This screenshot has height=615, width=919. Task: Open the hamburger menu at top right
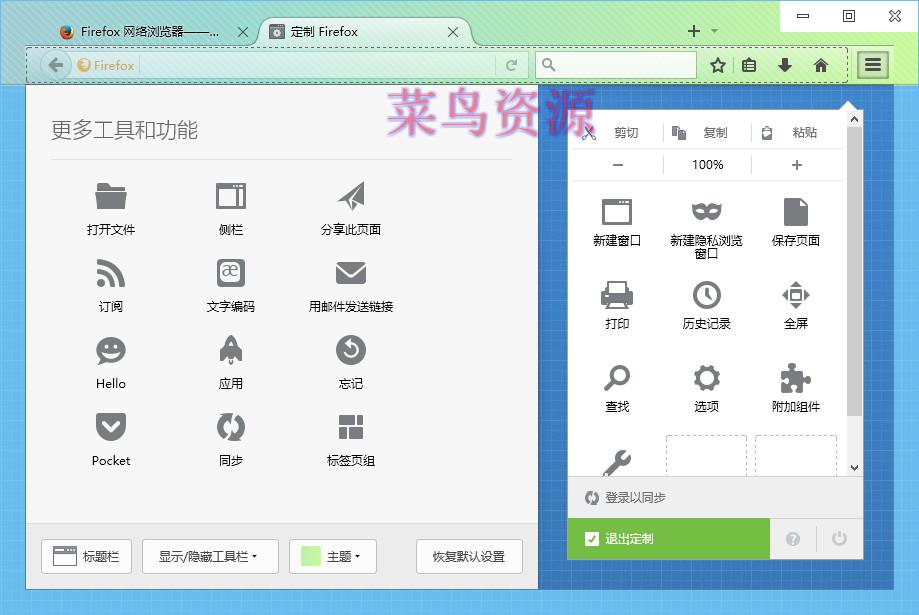[872, 64]
